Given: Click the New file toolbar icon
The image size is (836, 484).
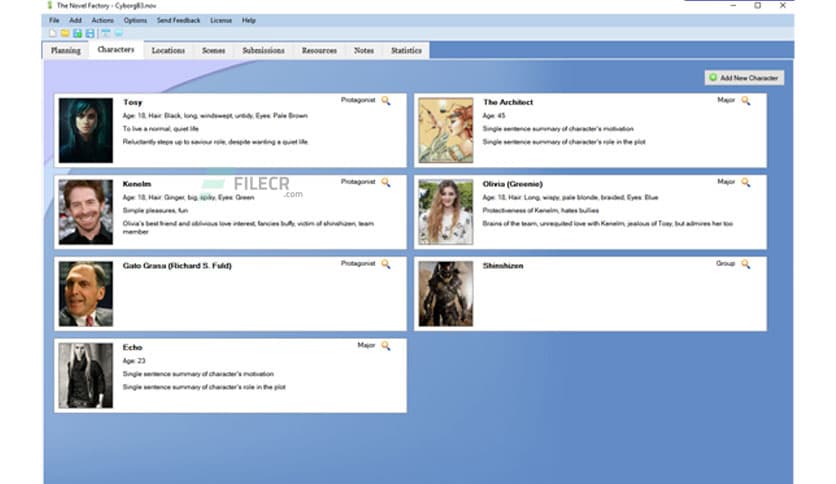Looking at the screenshot, I should pos(52,34).
